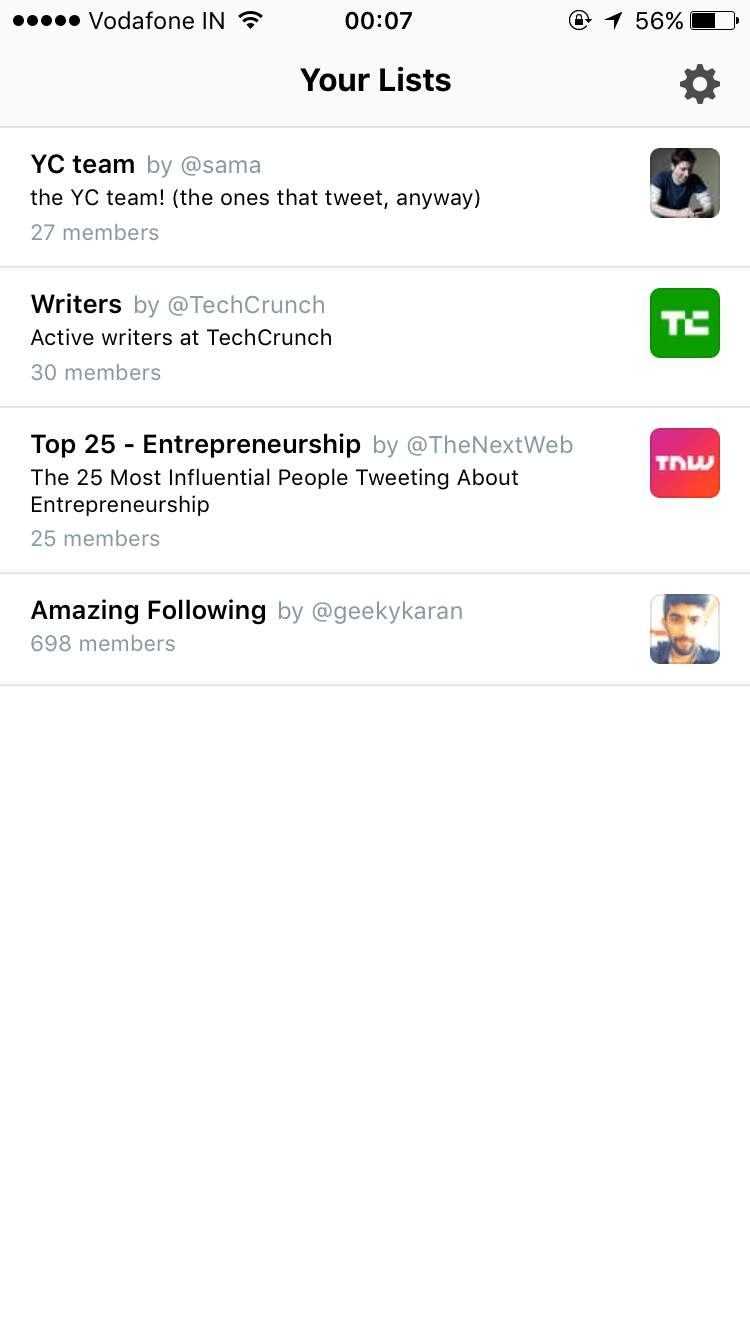Viewport: 750px width, 1334px height.
Task: Tap the 'by @TechCrunch' author label
Action: pyautogui.click(x=229, y=305)
